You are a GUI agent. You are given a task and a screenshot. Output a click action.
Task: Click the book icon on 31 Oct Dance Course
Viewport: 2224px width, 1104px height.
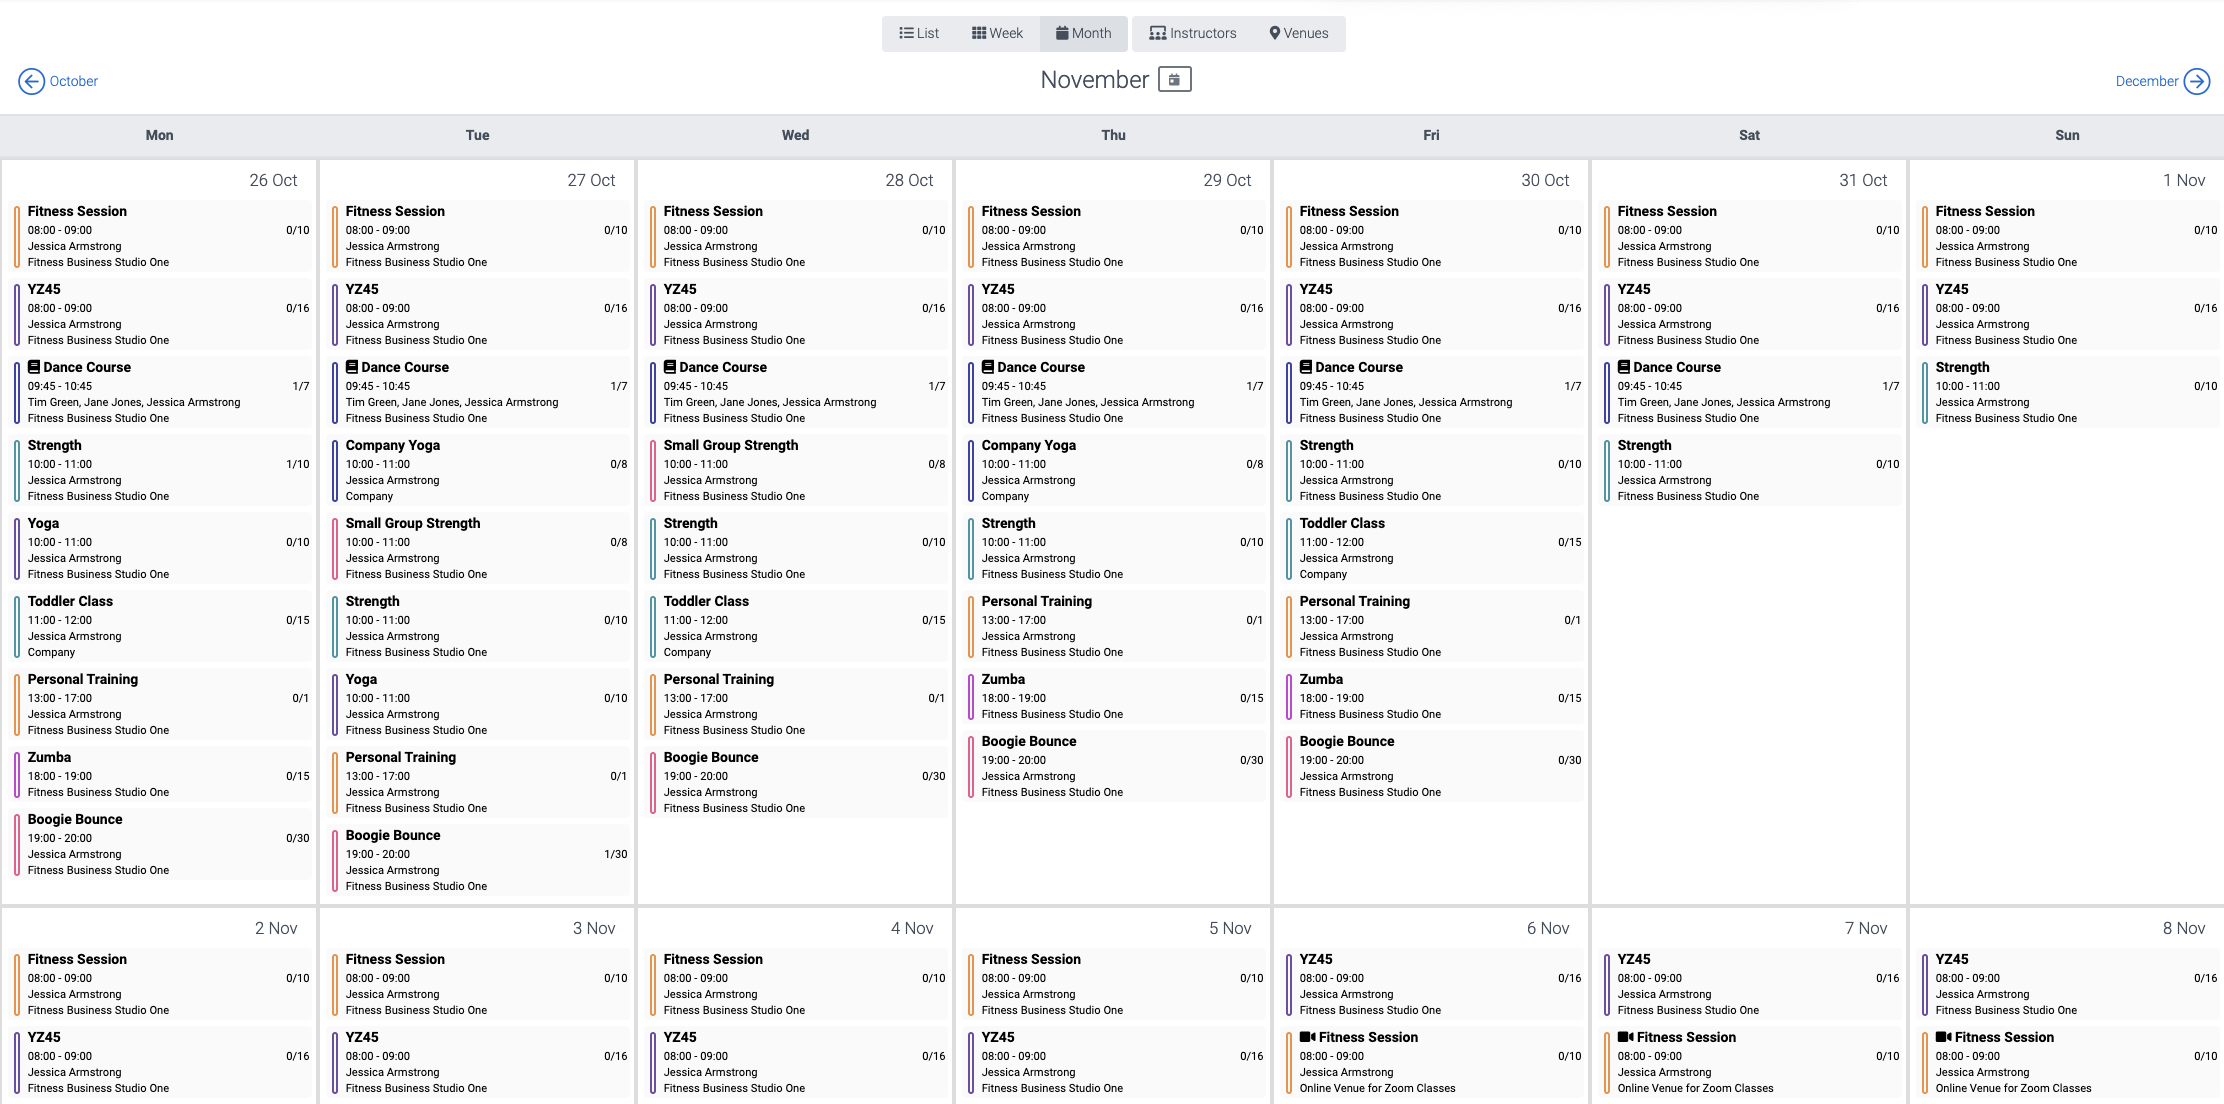(x=1624, y=367)
